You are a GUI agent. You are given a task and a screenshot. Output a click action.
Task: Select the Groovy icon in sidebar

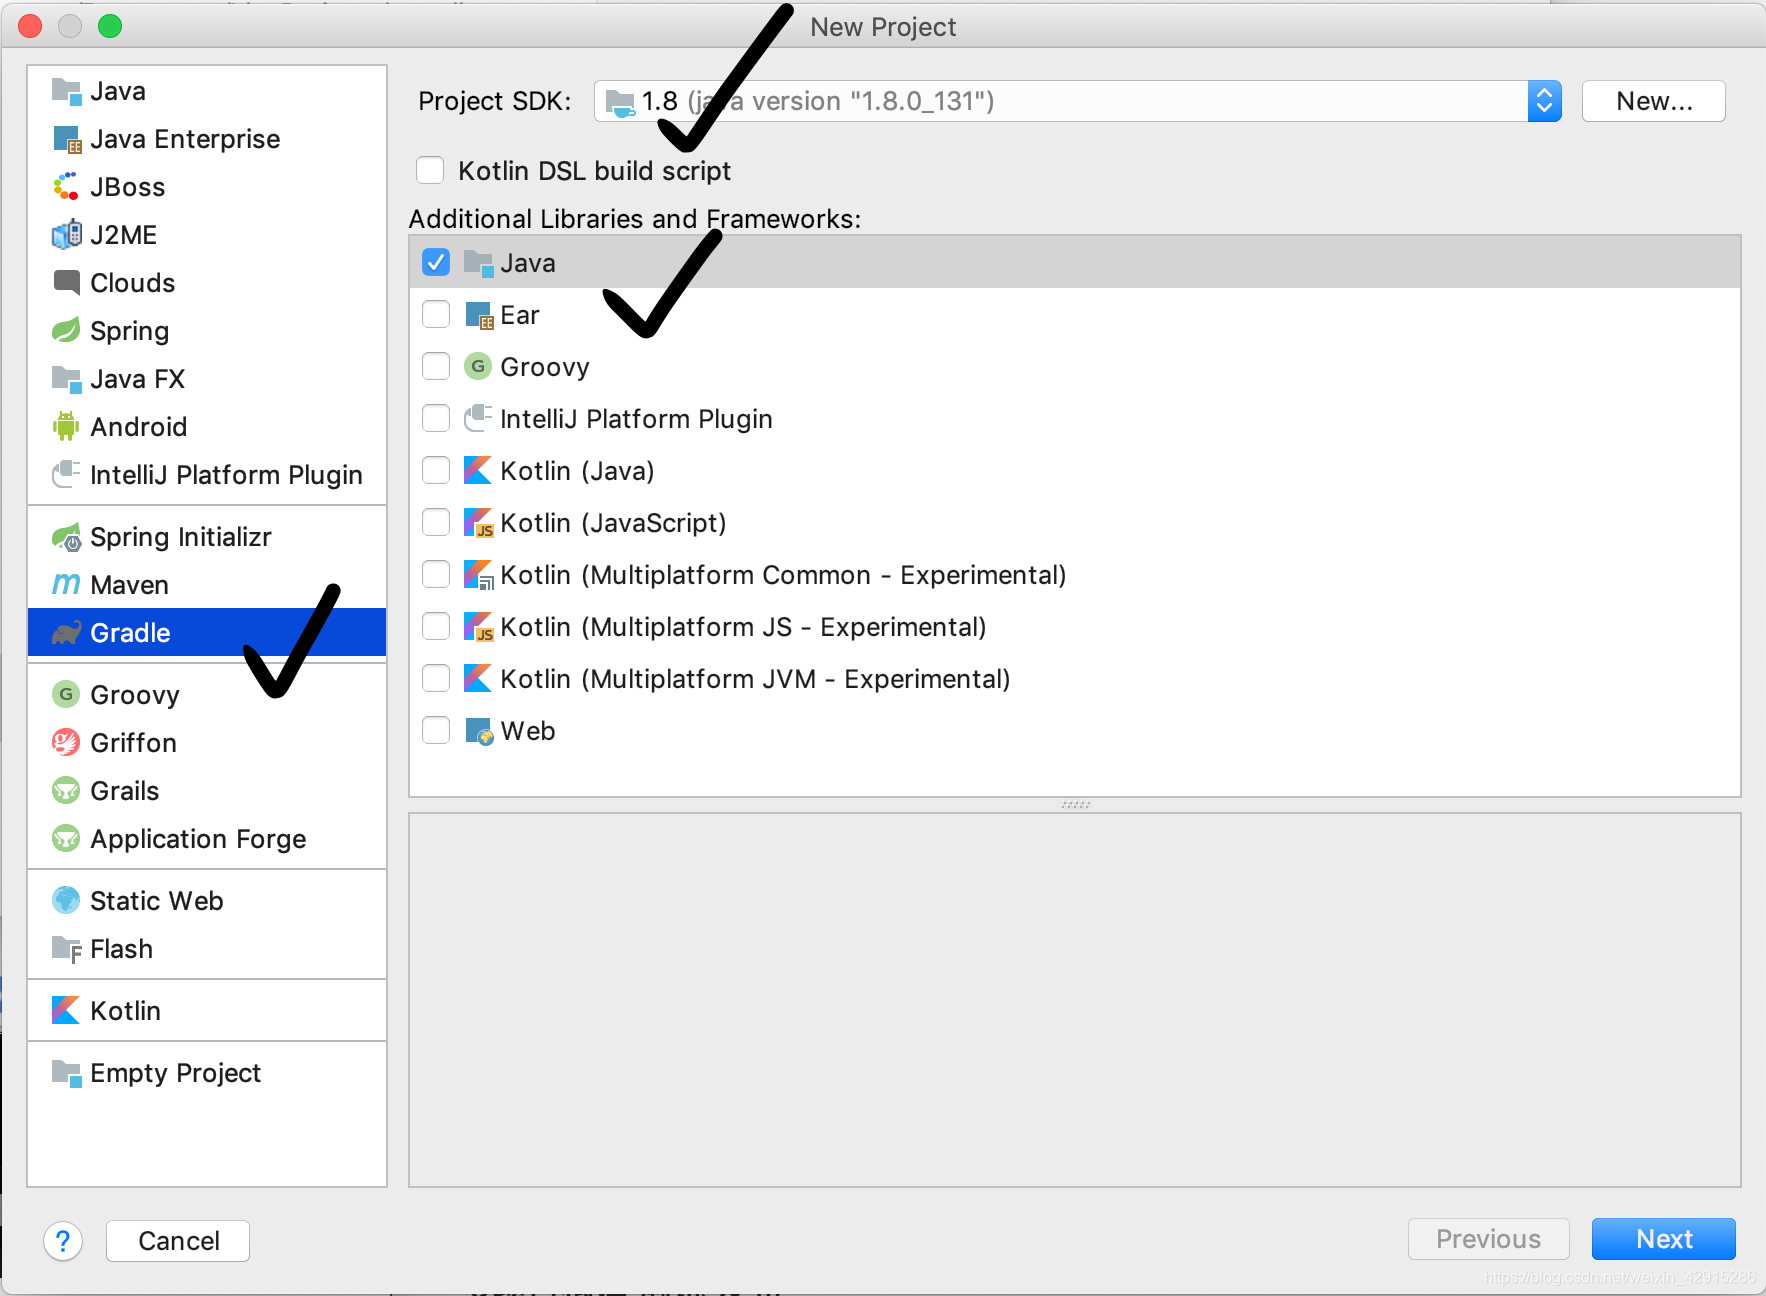point(66,695)
